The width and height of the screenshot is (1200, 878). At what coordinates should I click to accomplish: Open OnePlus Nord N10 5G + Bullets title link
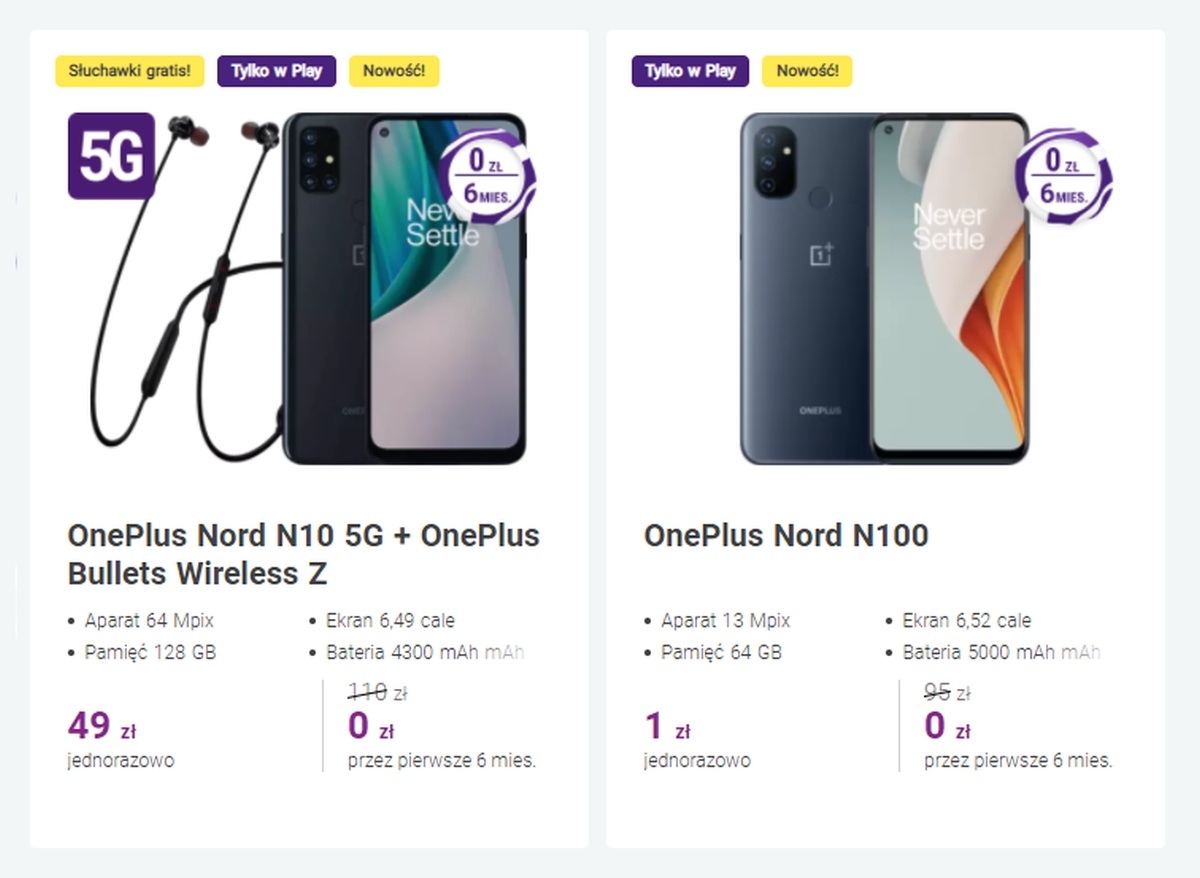coord(303,554)
